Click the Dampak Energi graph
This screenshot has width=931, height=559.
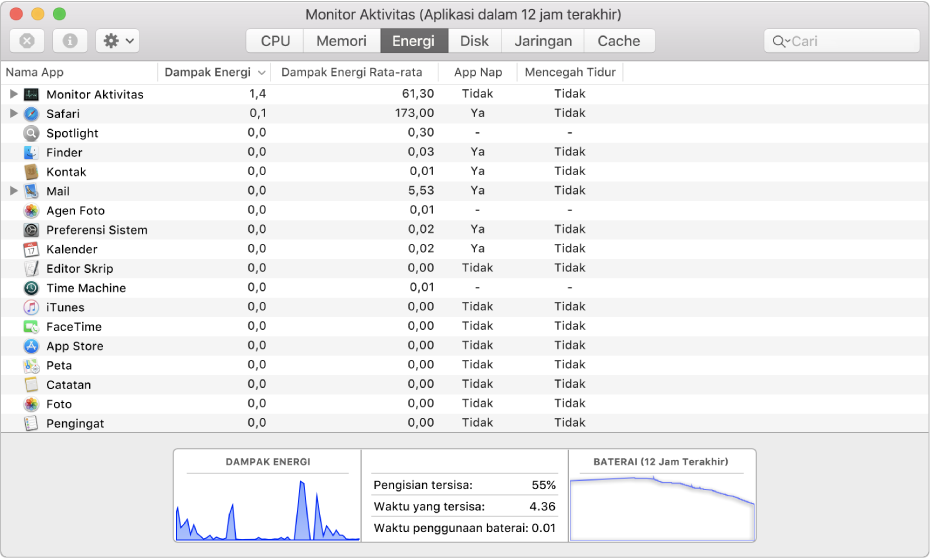[x=268, y=508]
